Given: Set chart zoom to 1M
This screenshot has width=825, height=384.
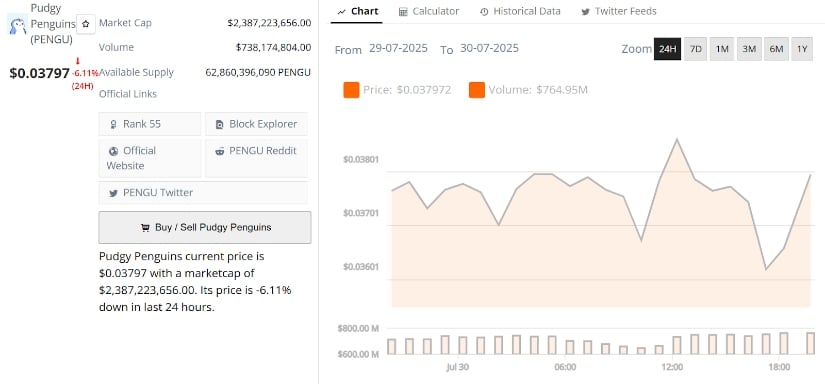Looking at the screenshot, I should (x=722, y=49).
